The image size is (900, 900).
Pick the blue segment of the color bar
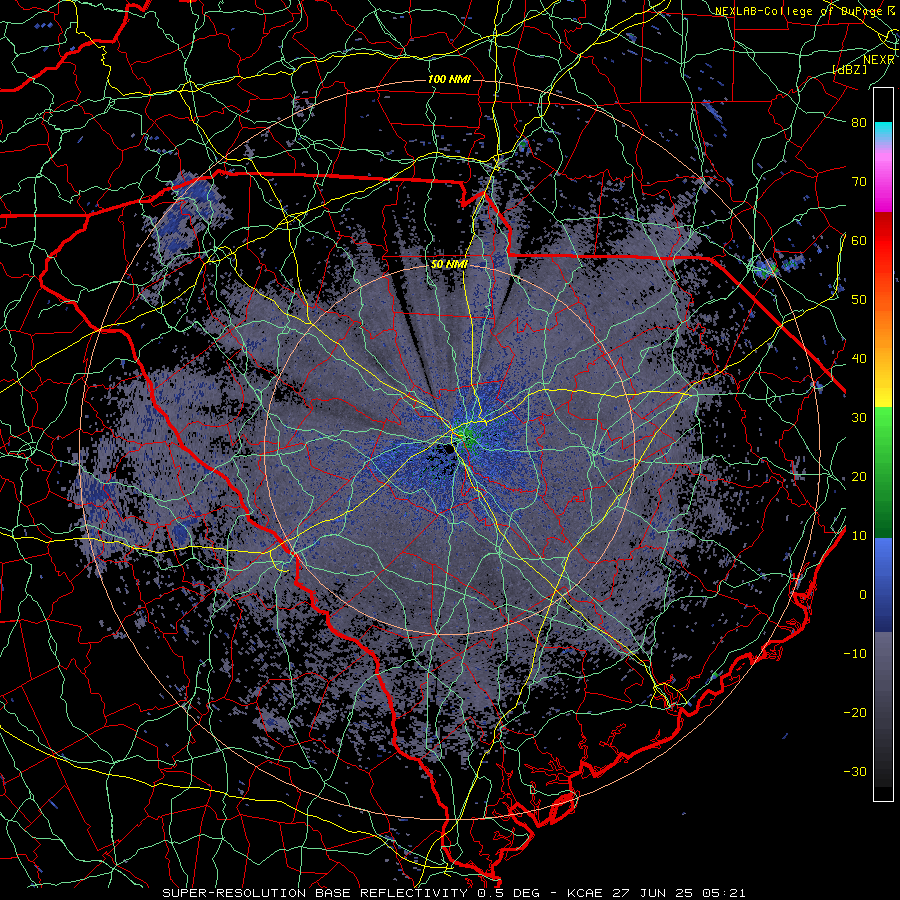883,584
